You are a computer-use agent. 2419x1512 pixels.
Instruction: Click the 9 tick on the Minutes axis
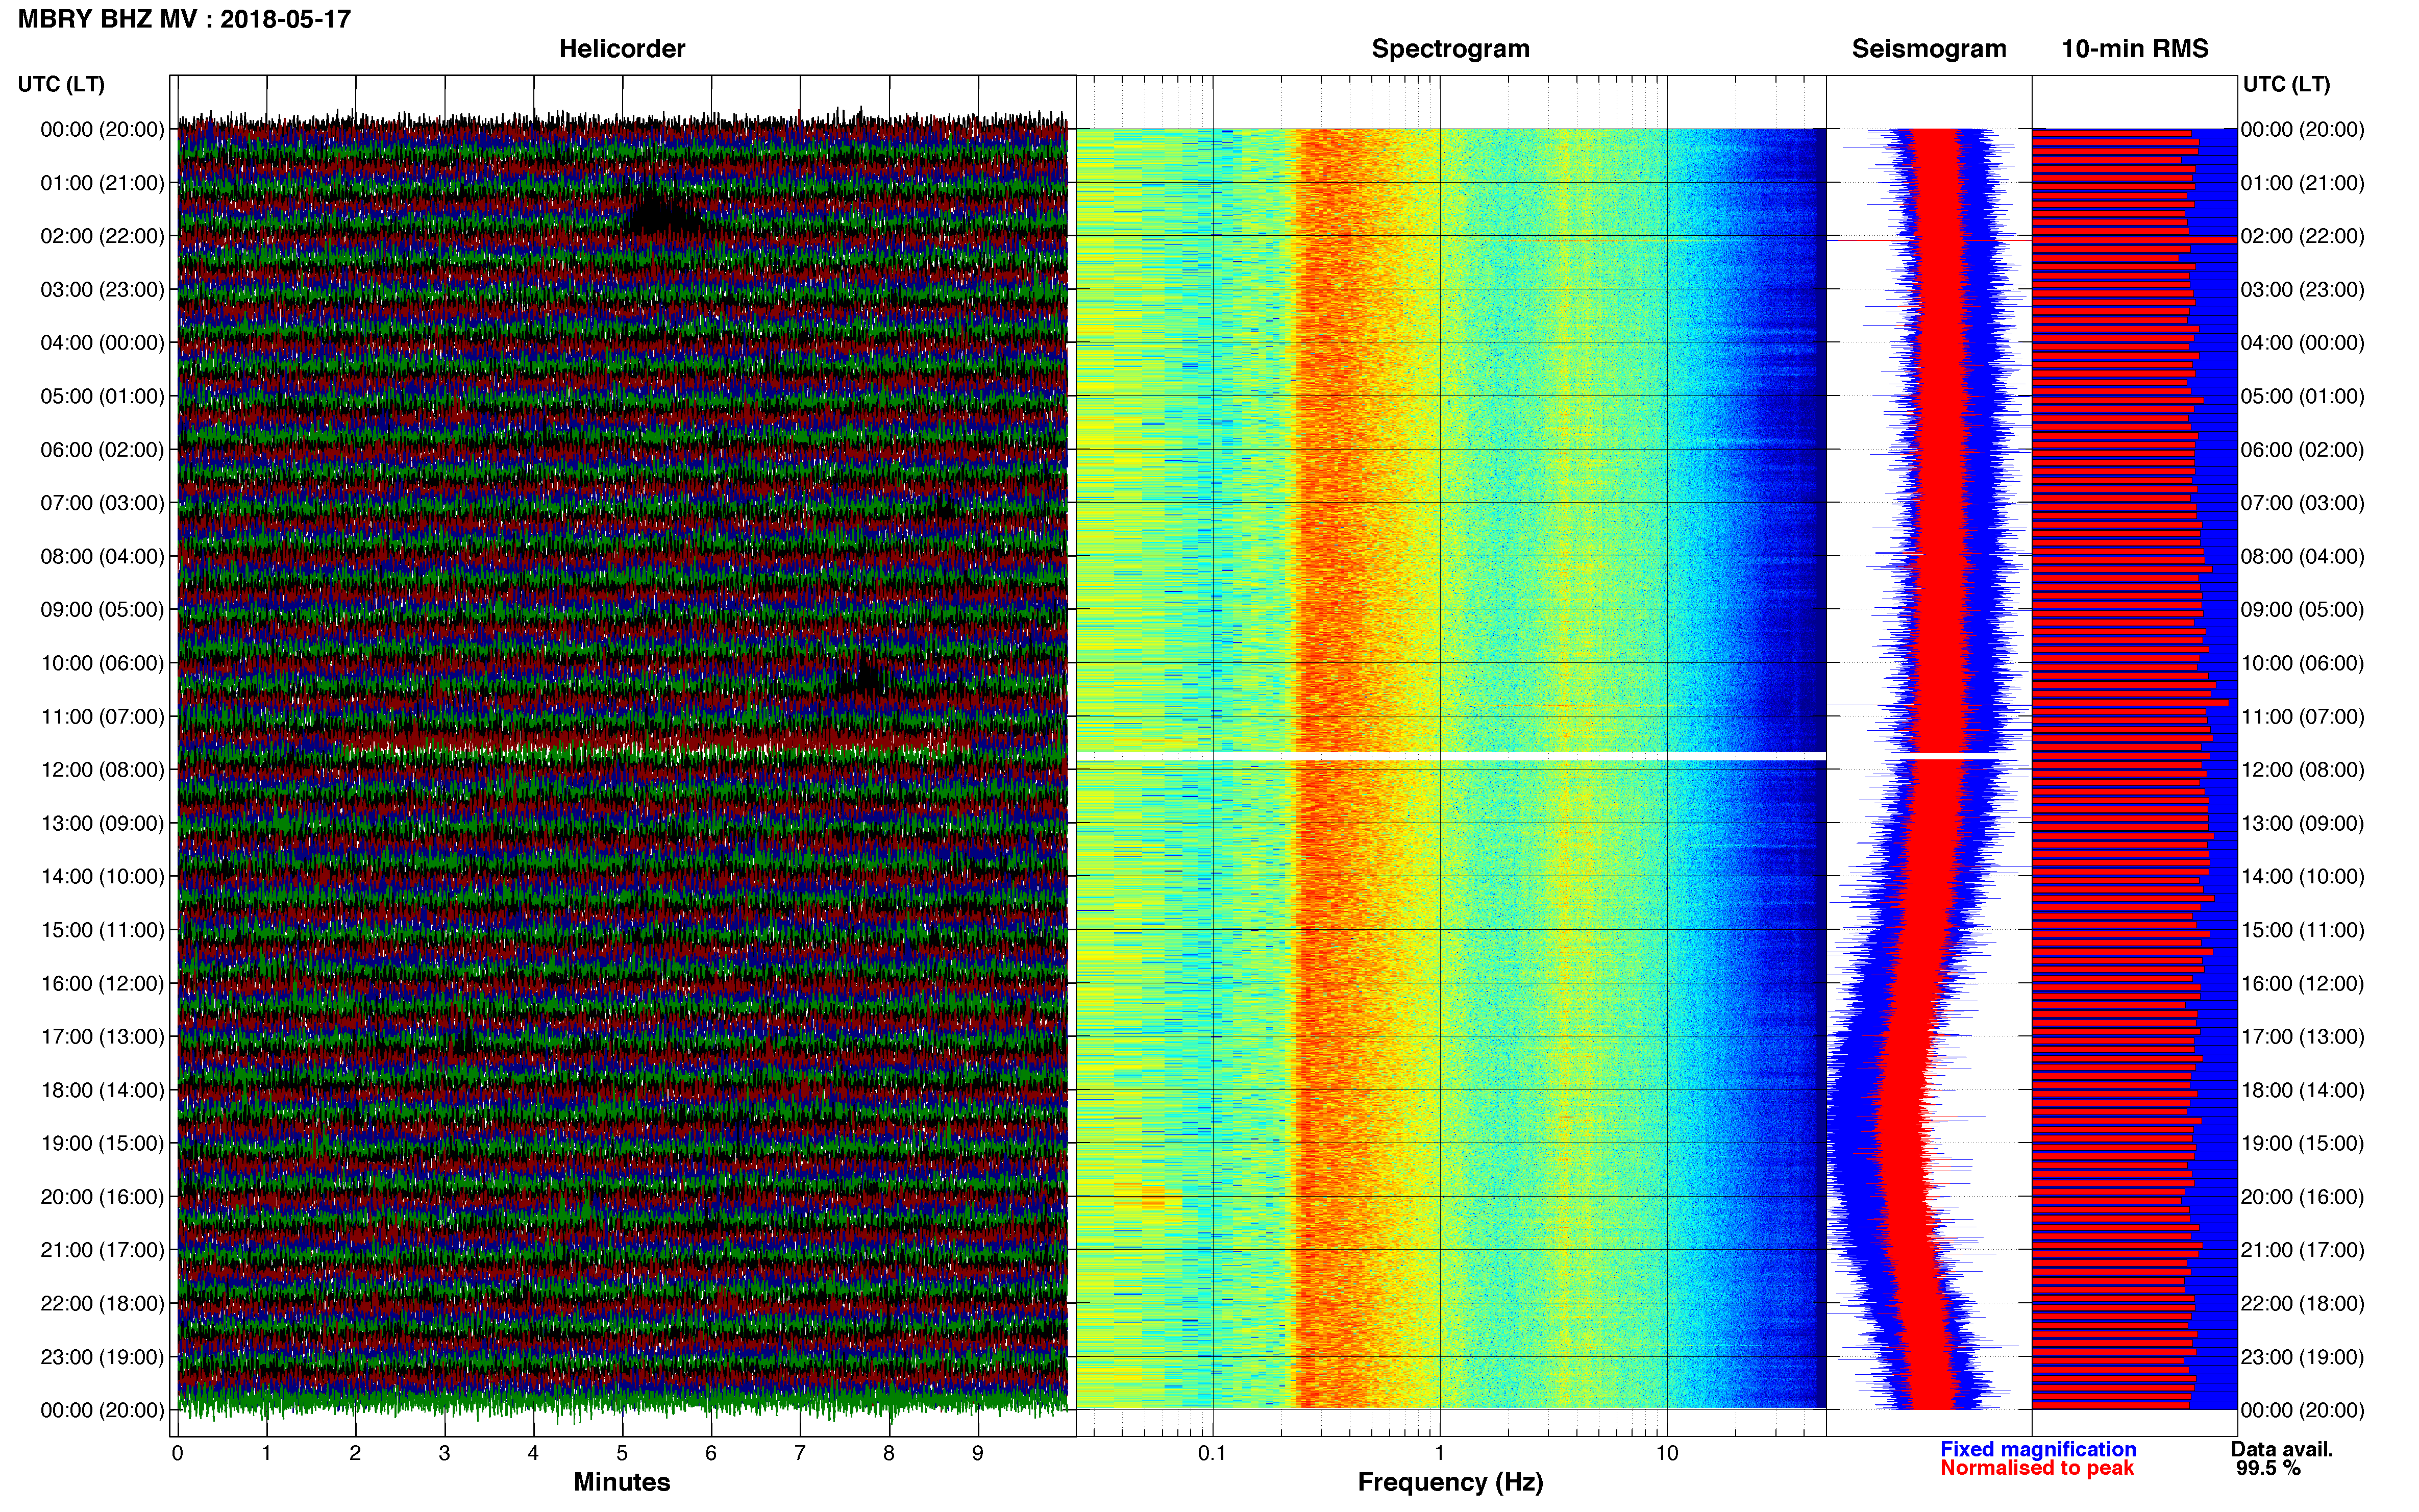pyautogui.click(x=978, y=1453)
